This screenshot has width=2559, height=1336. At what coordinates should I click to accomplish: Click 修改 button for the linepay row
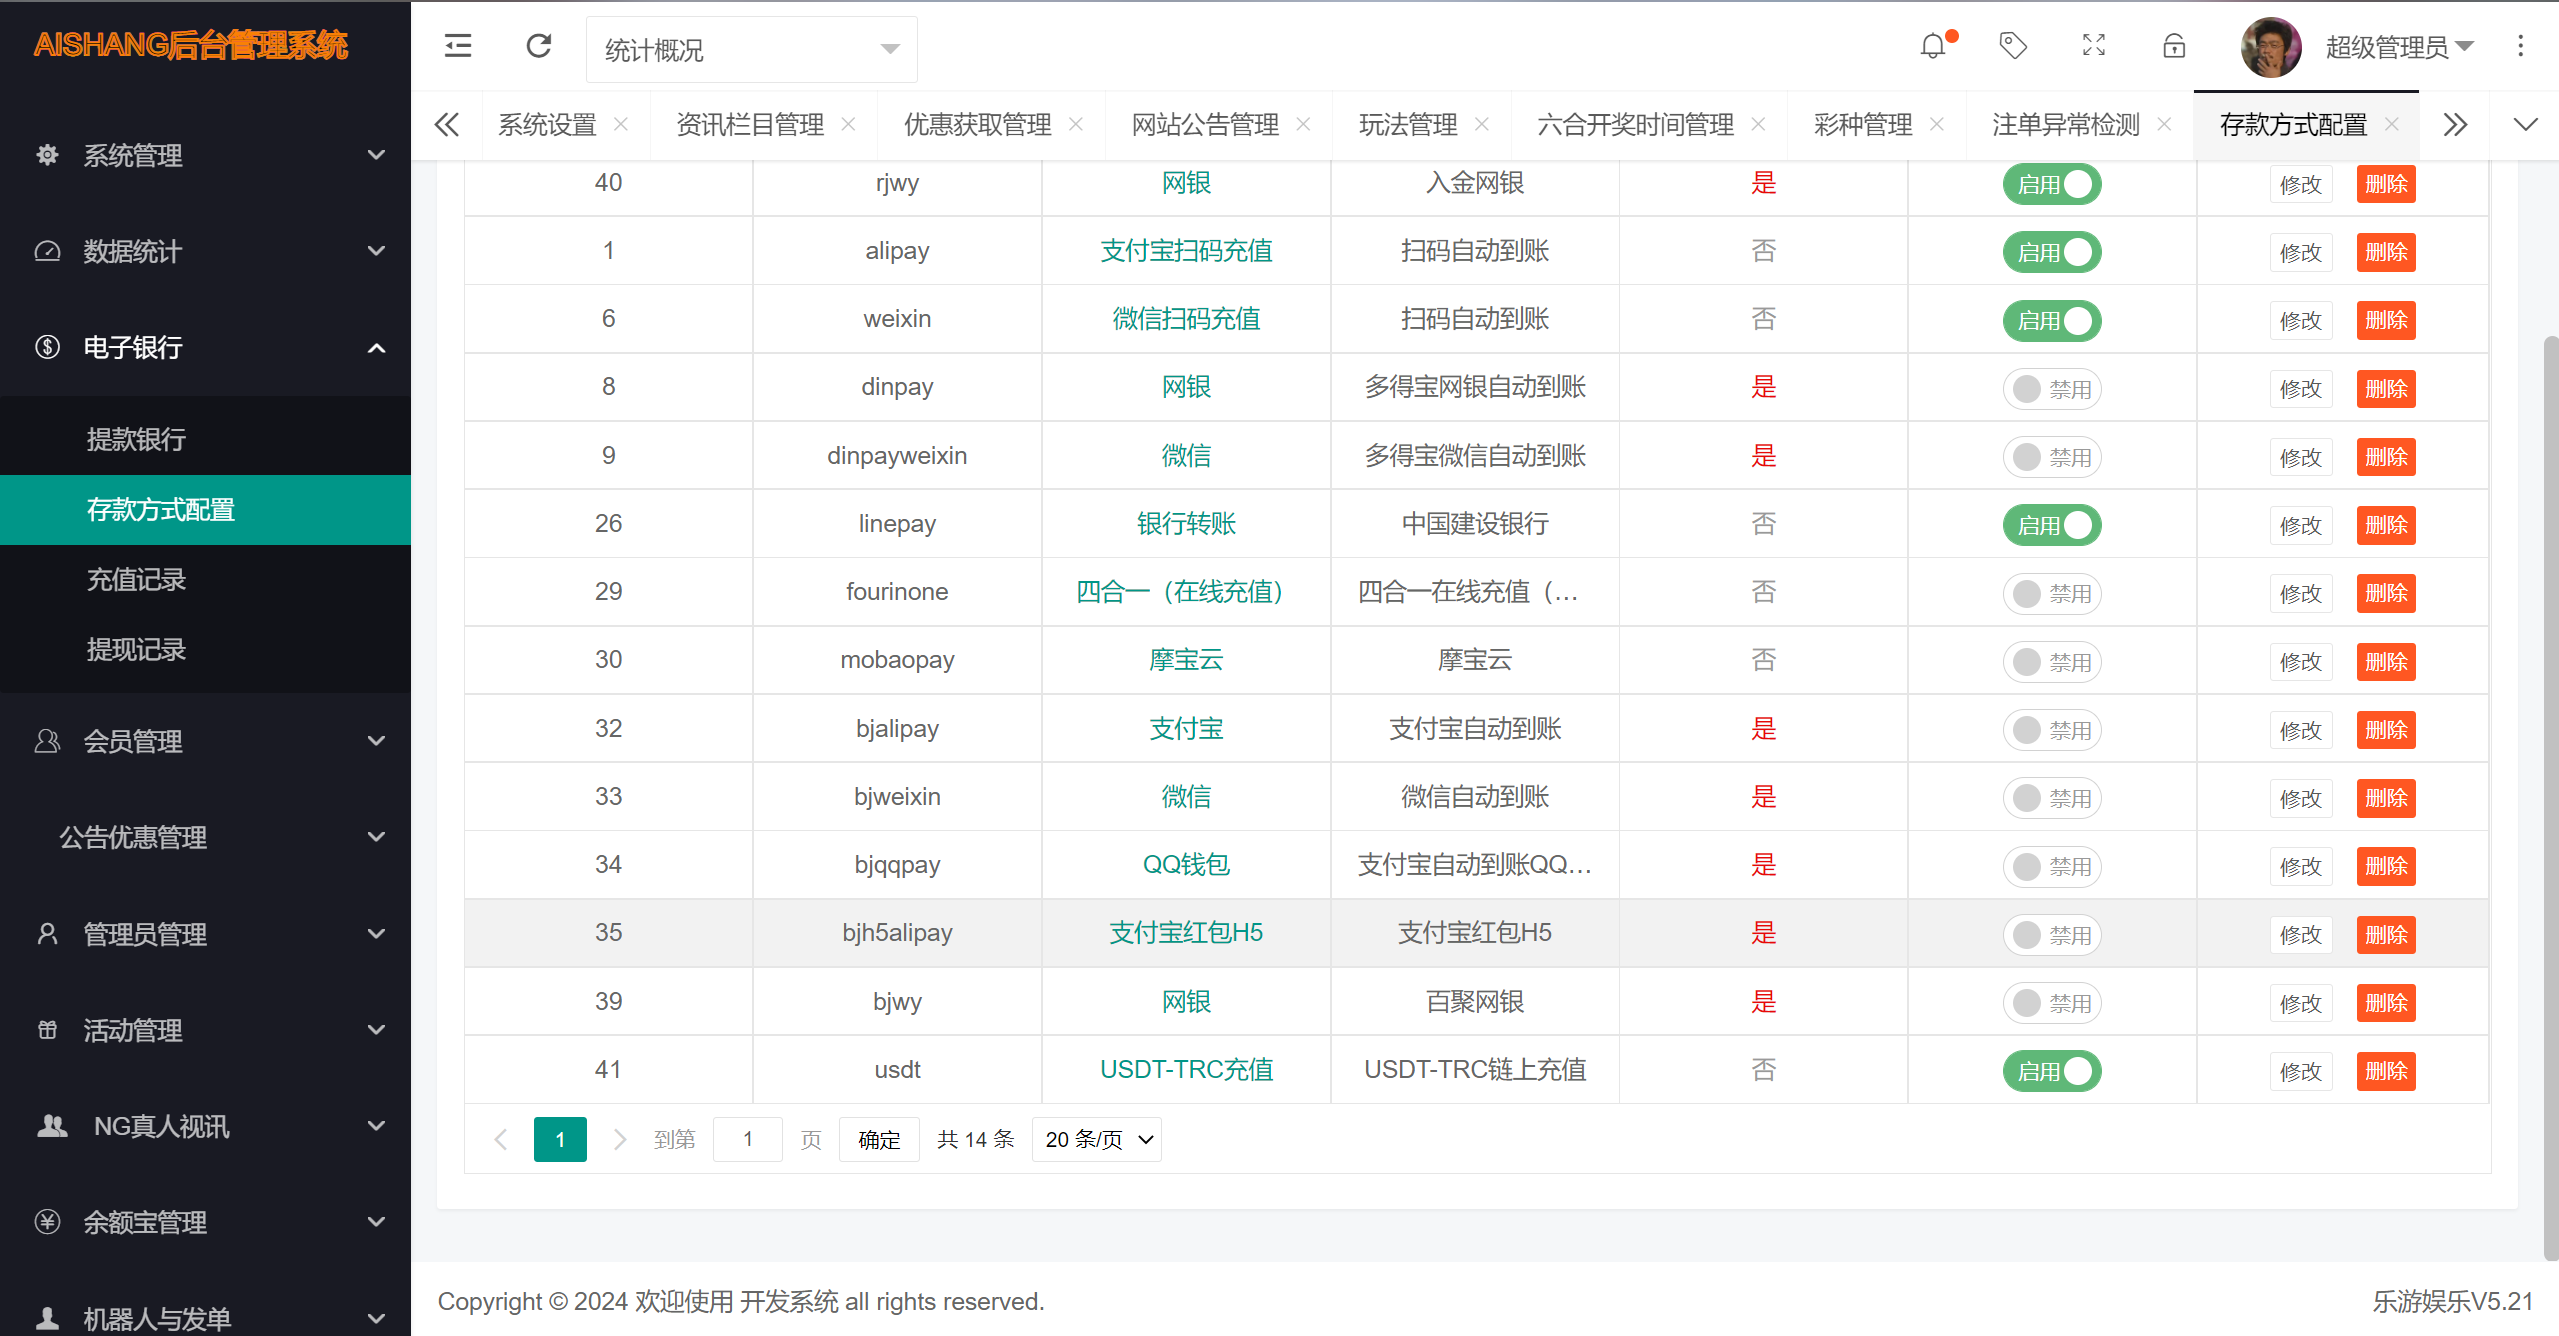click(x=2299, y=526)
